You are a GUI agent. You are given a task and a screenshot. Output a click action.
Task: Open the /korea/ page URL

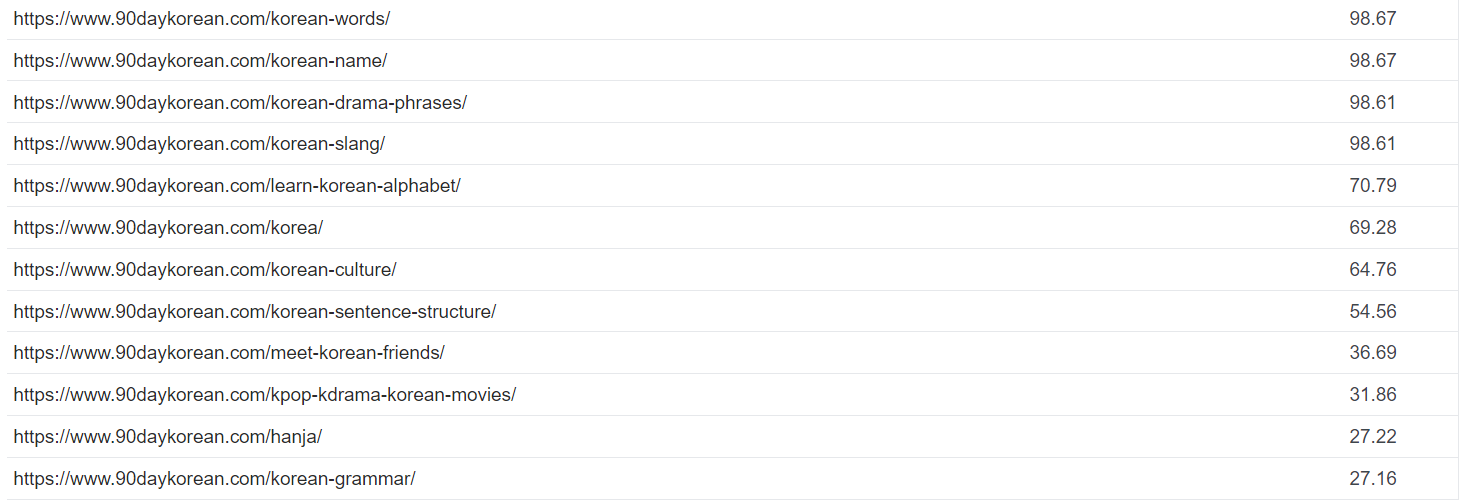coord(168,228)
